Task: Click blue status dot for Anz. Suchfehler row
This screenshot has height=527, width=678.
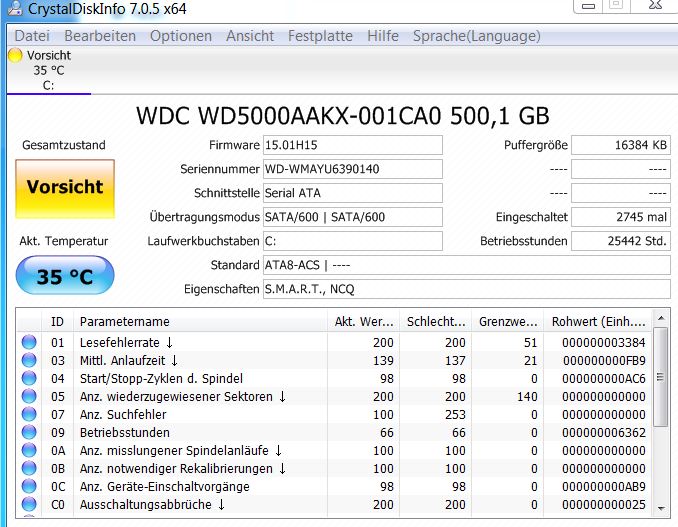Action: tap(29, 414)
